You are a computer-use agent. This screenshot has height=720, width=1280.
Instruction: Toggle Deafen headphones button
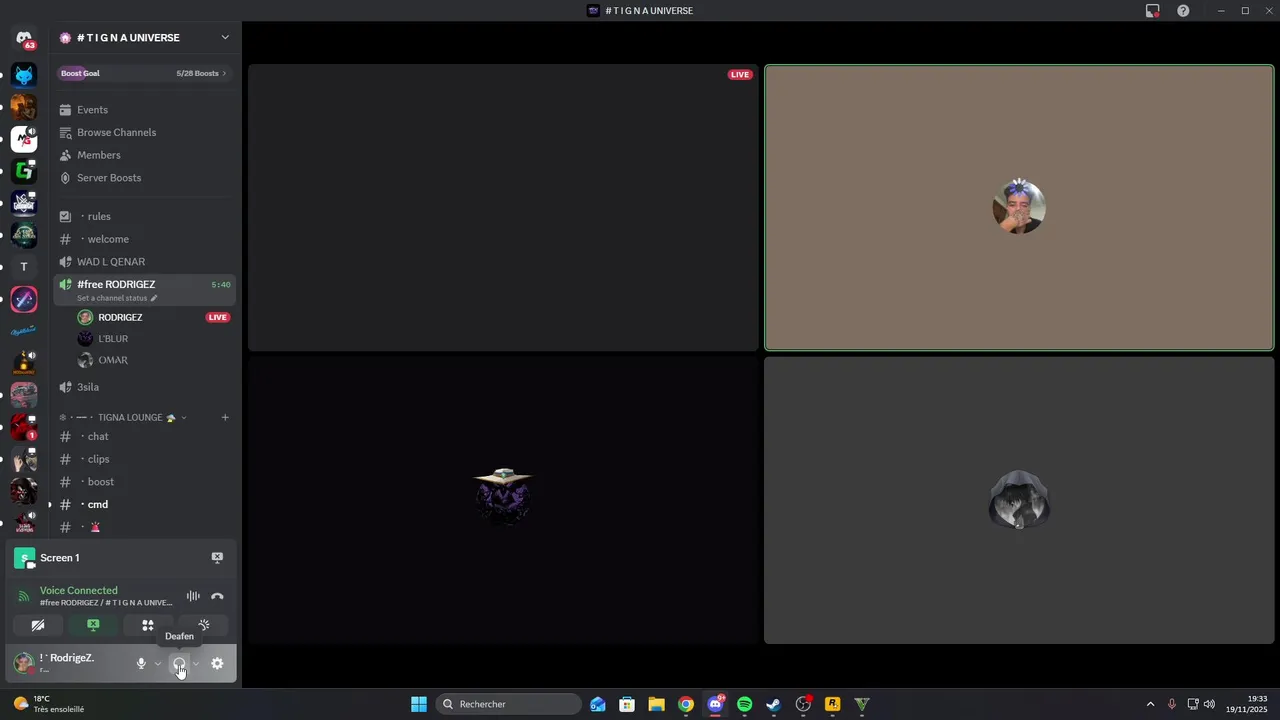(x=179, y=663)
